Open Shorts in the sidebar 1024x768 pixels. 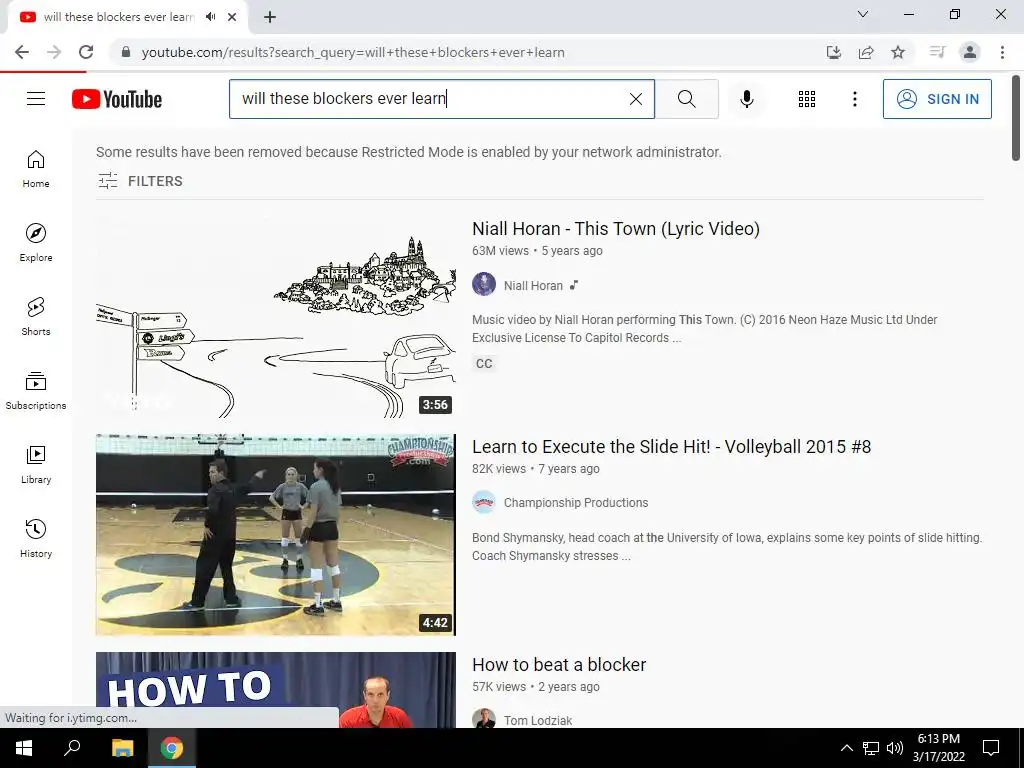(x=36, y=317)
